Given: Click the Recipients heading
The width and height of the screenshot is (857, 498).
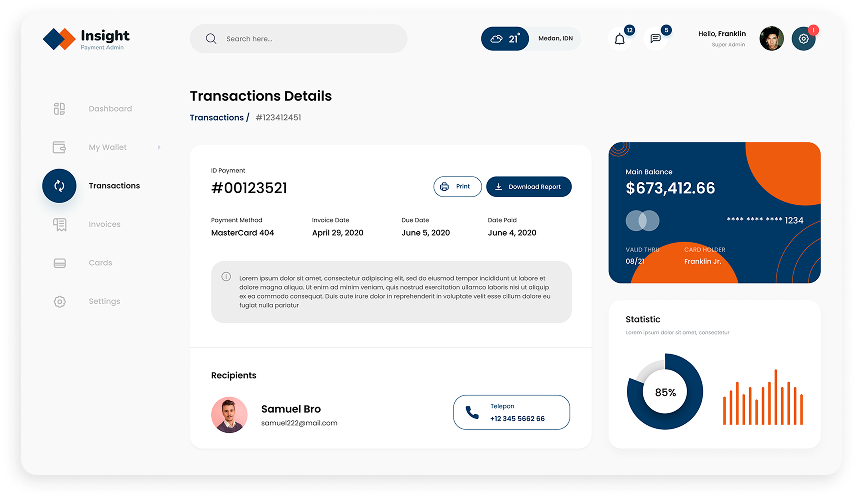Looking at the screenshot, I should [x=233, y=376].
